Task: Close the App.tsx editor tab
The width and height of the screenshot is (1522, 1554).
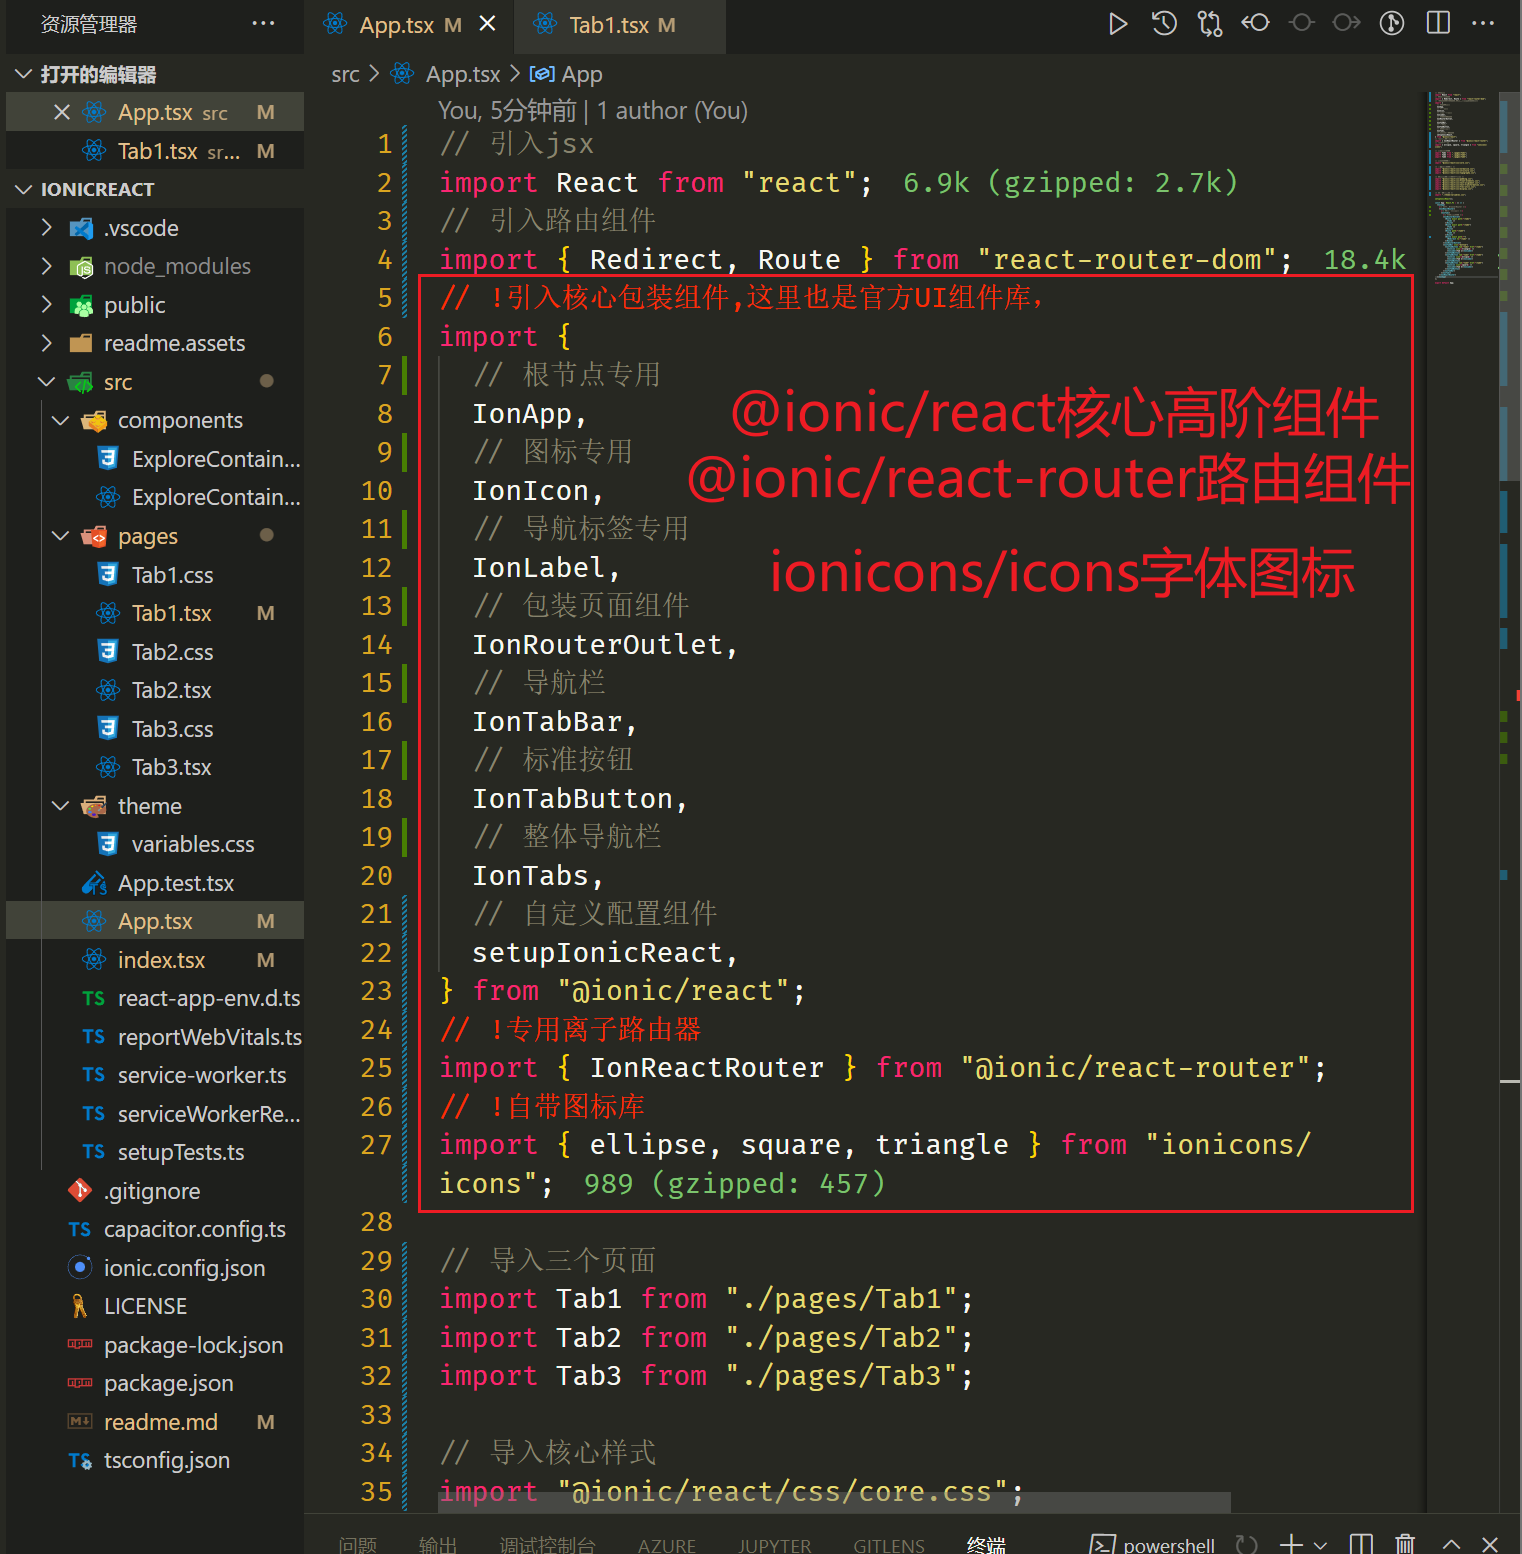Action: tap(487, 24)
